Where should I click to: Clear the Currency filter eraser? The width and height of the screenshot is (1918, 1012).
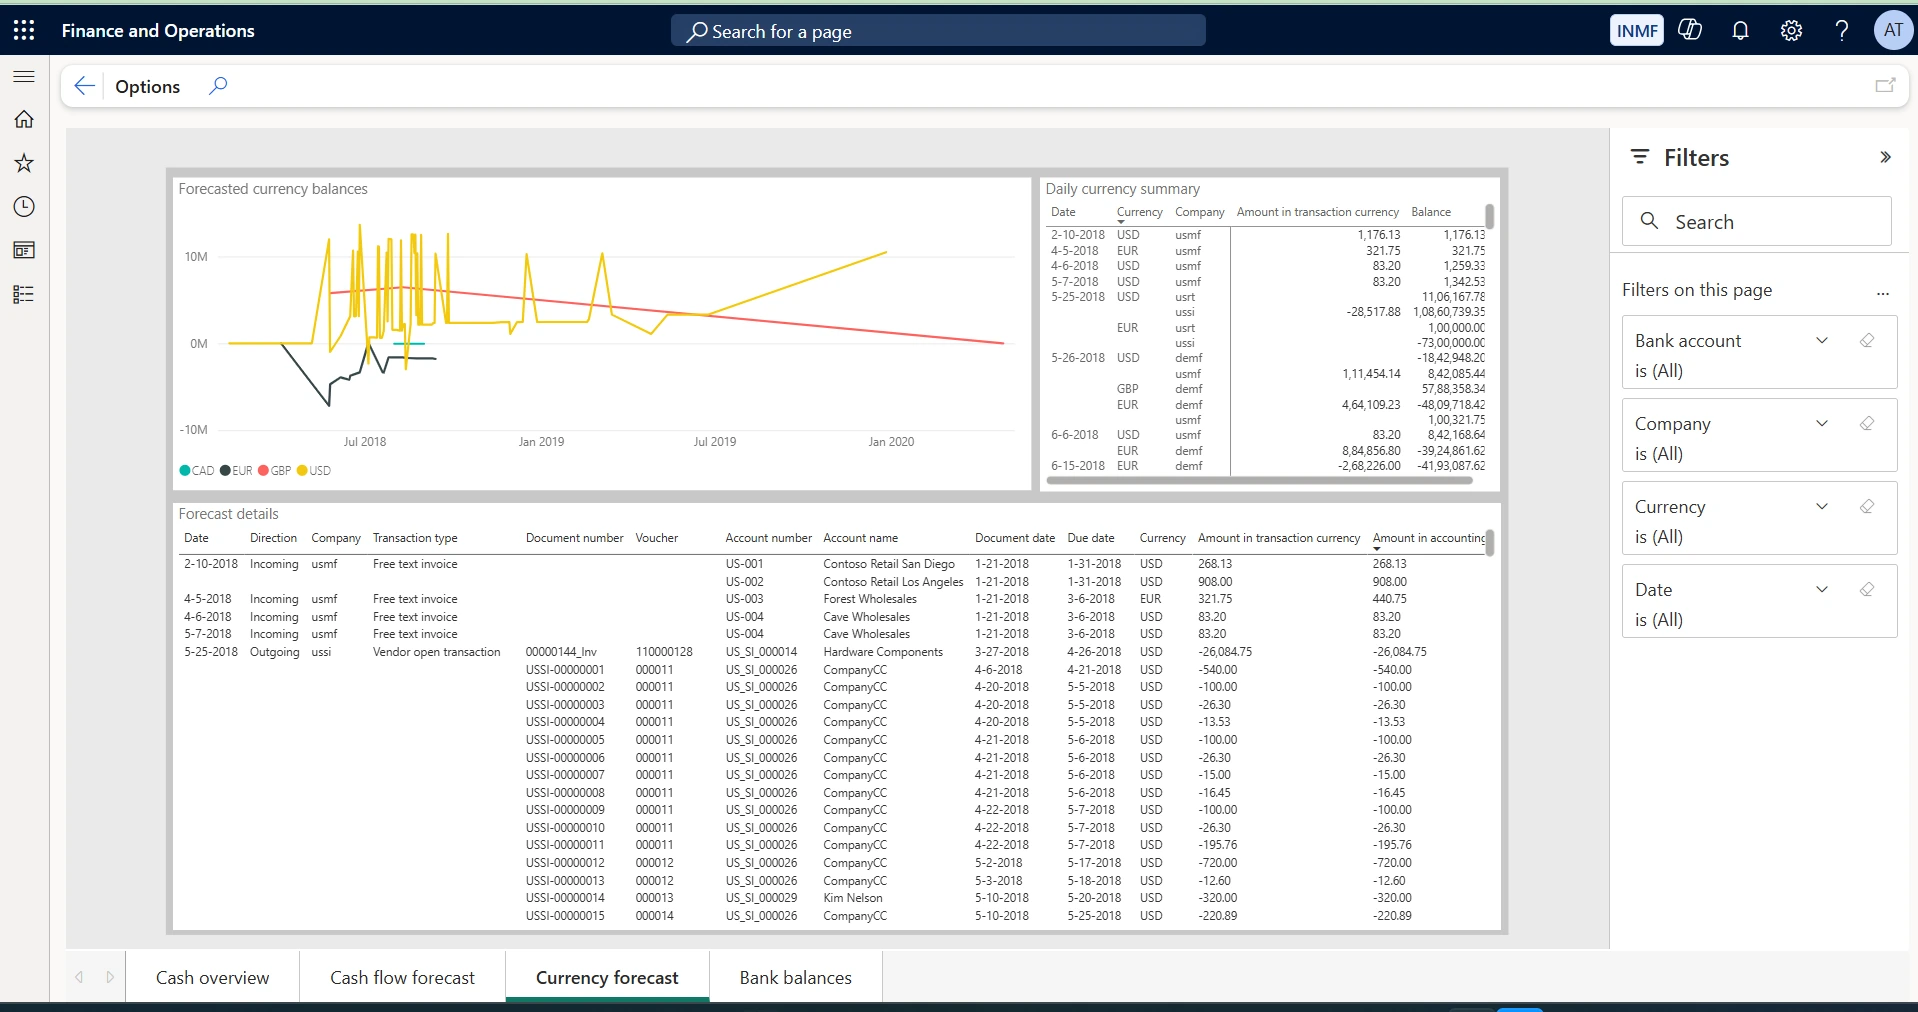(x=1866, y=507)
